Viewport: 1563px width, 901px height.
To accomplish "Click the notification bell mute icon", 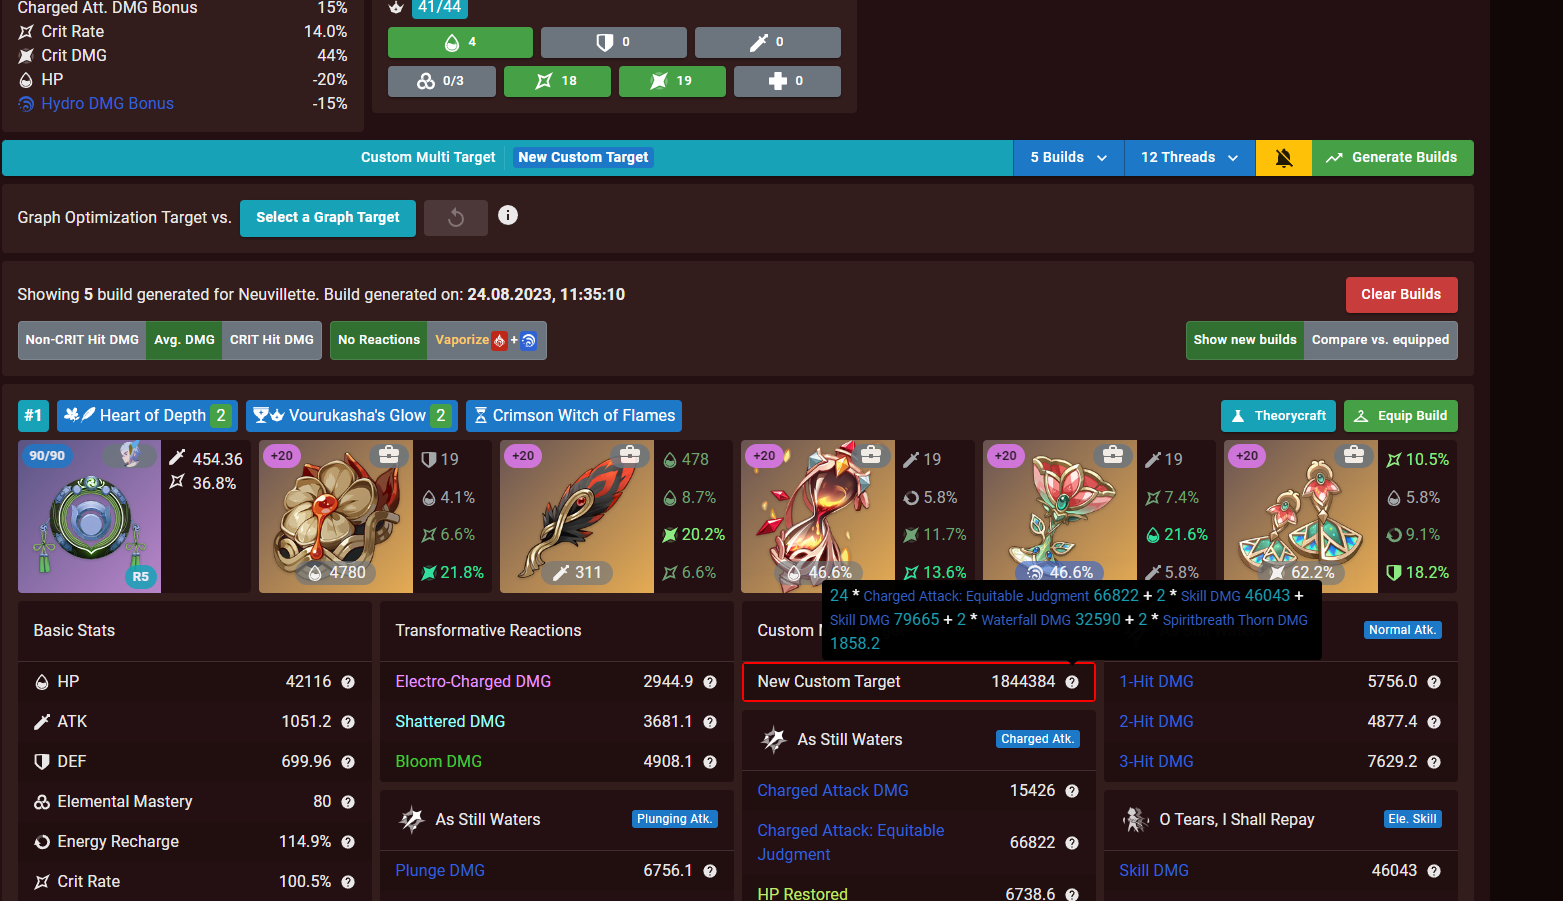I will [1284, 158].
